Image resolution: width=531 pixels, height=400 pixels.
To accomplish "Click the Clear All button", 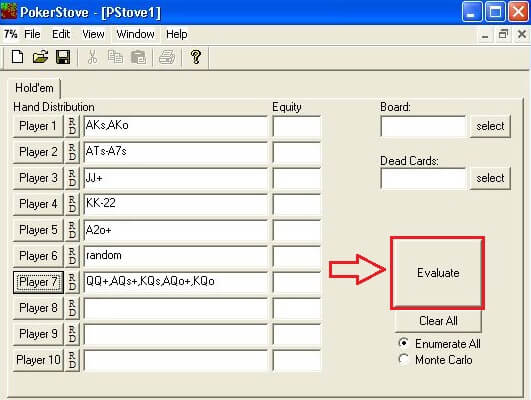I will (438, 320).
